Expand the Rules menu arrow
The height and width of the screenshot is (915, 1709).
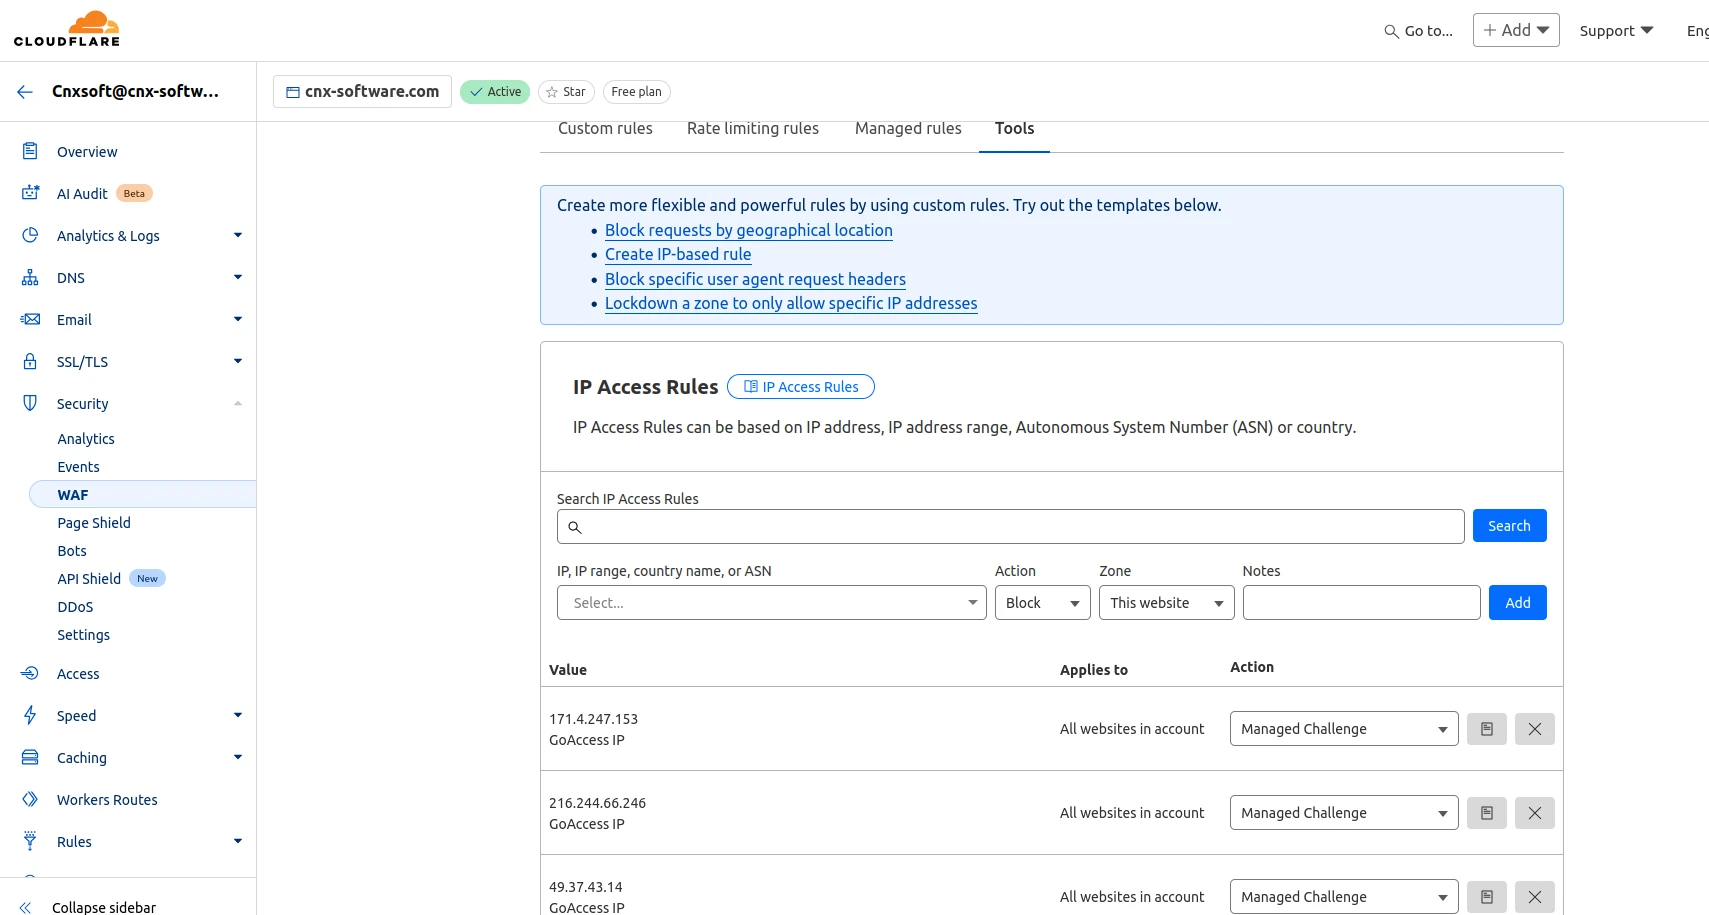[238, 841]
